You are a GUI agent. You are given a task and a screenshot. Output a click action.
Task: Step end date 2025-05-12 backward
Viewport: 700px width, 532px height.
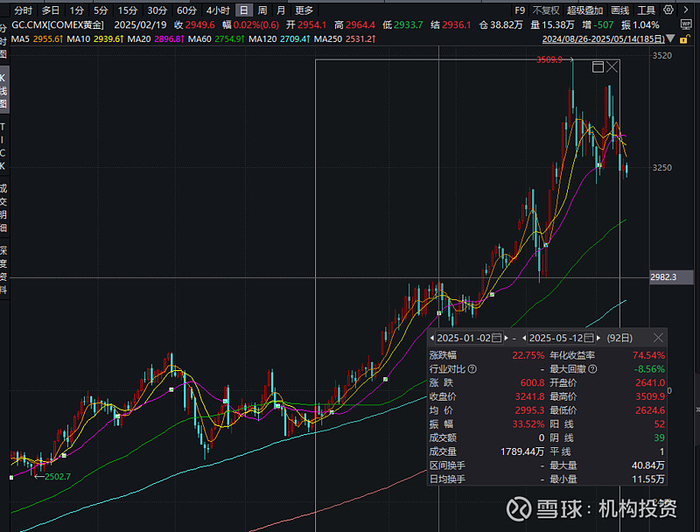click(x=524, y=338)
